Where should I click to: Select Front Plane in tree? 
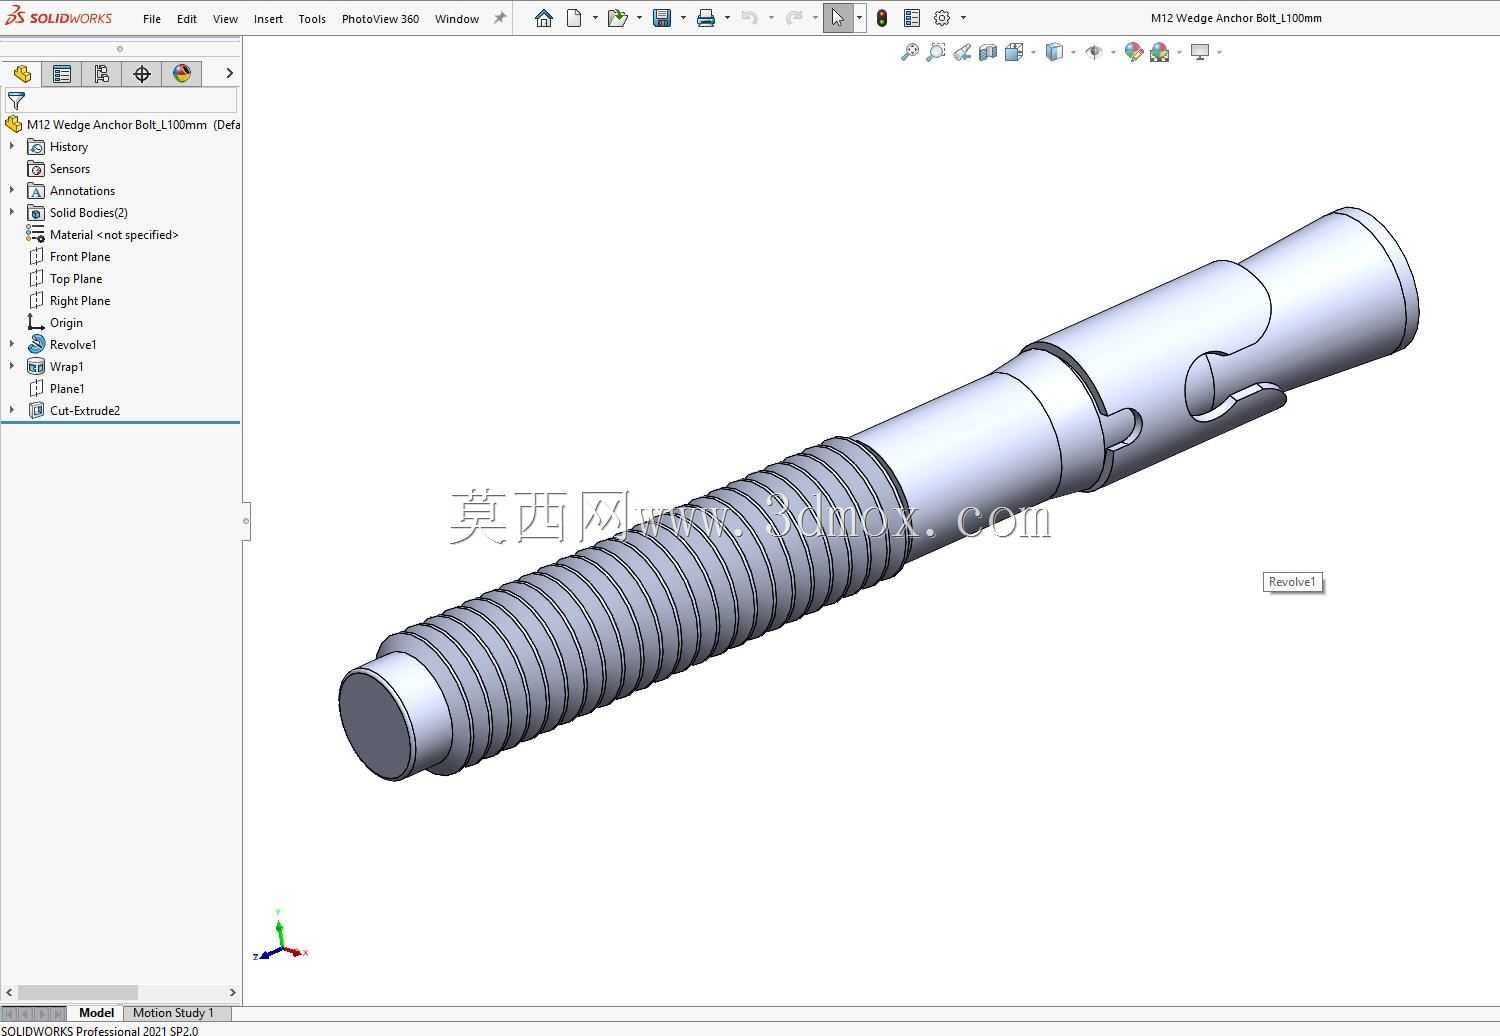80,257
